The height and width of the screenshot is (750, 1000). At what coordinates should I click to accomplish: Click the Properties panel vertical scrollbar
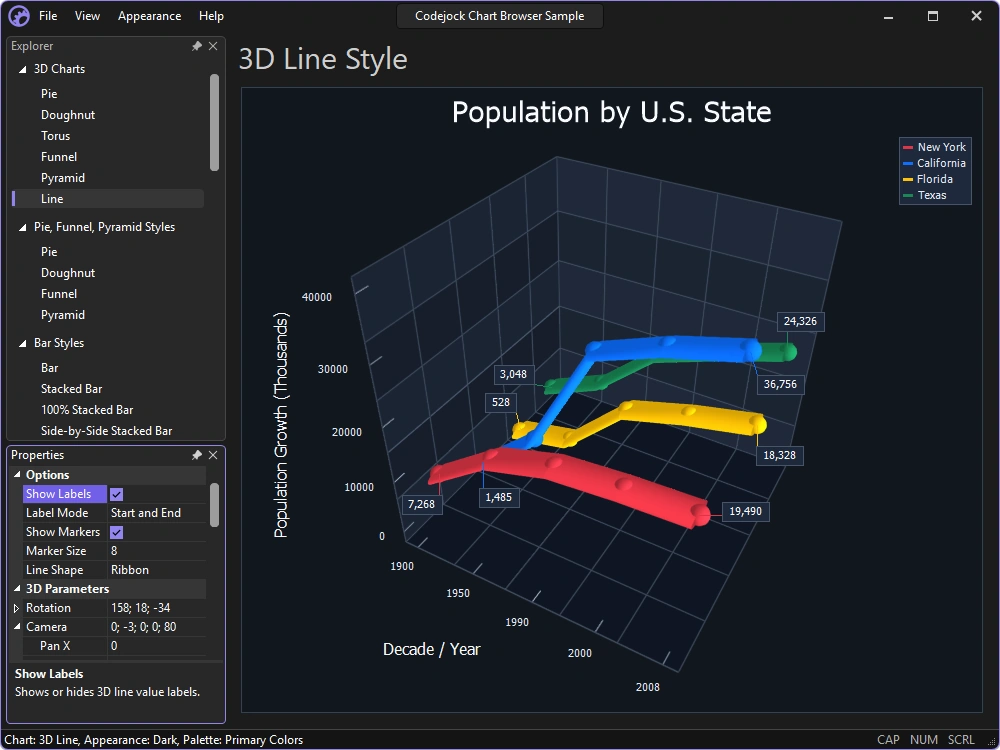point(214,505)
